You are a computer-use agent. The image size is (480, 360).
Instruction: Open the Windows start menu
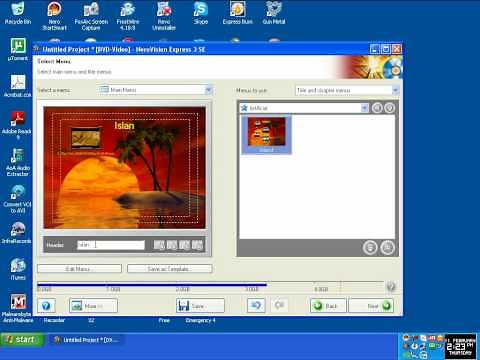22,340
